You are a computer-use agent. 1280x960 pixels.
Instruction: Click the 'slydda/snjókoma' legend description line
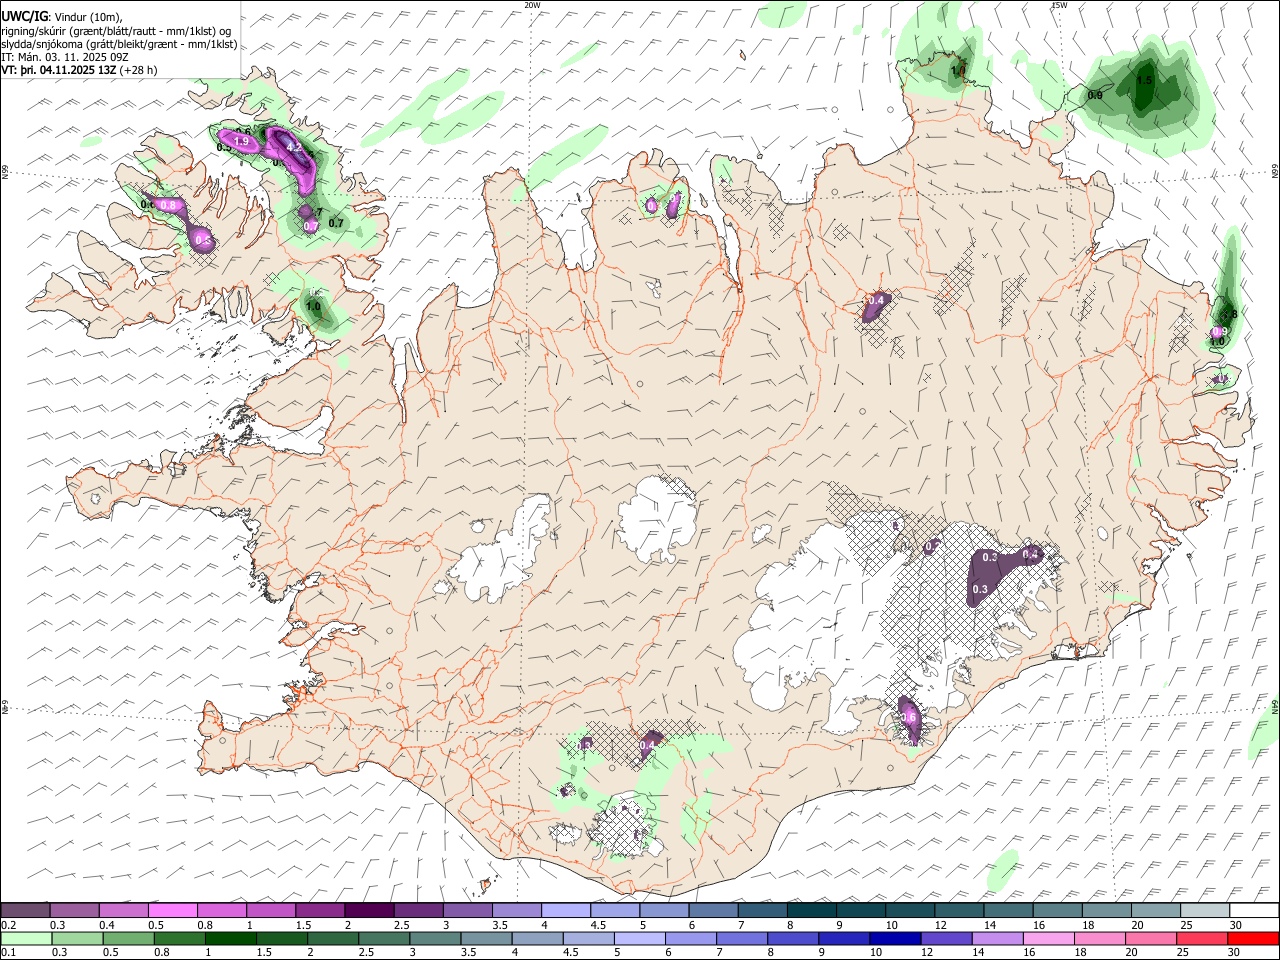pyautogui.click(x=119, y=44)
